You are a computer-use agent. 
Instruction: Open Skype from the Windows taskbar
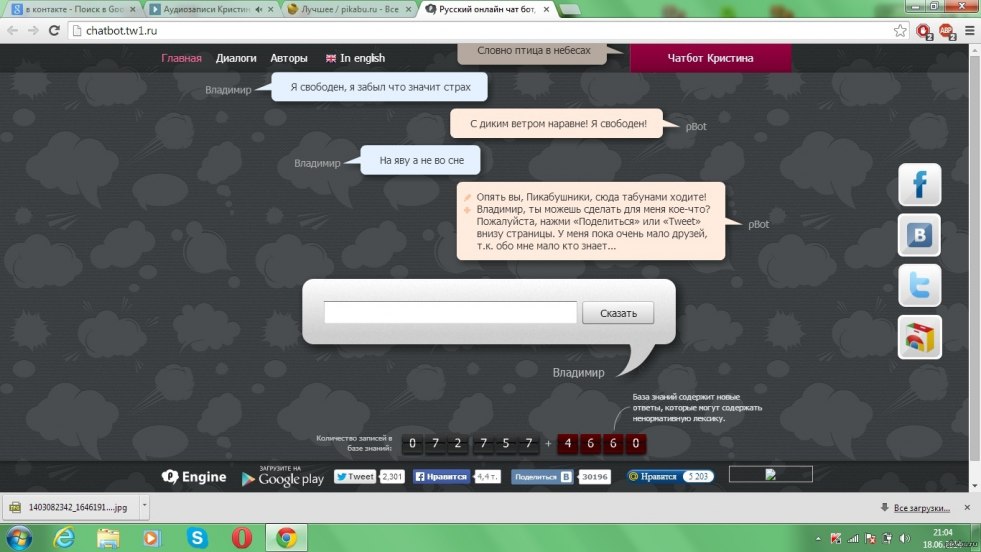tap(197, 538)
